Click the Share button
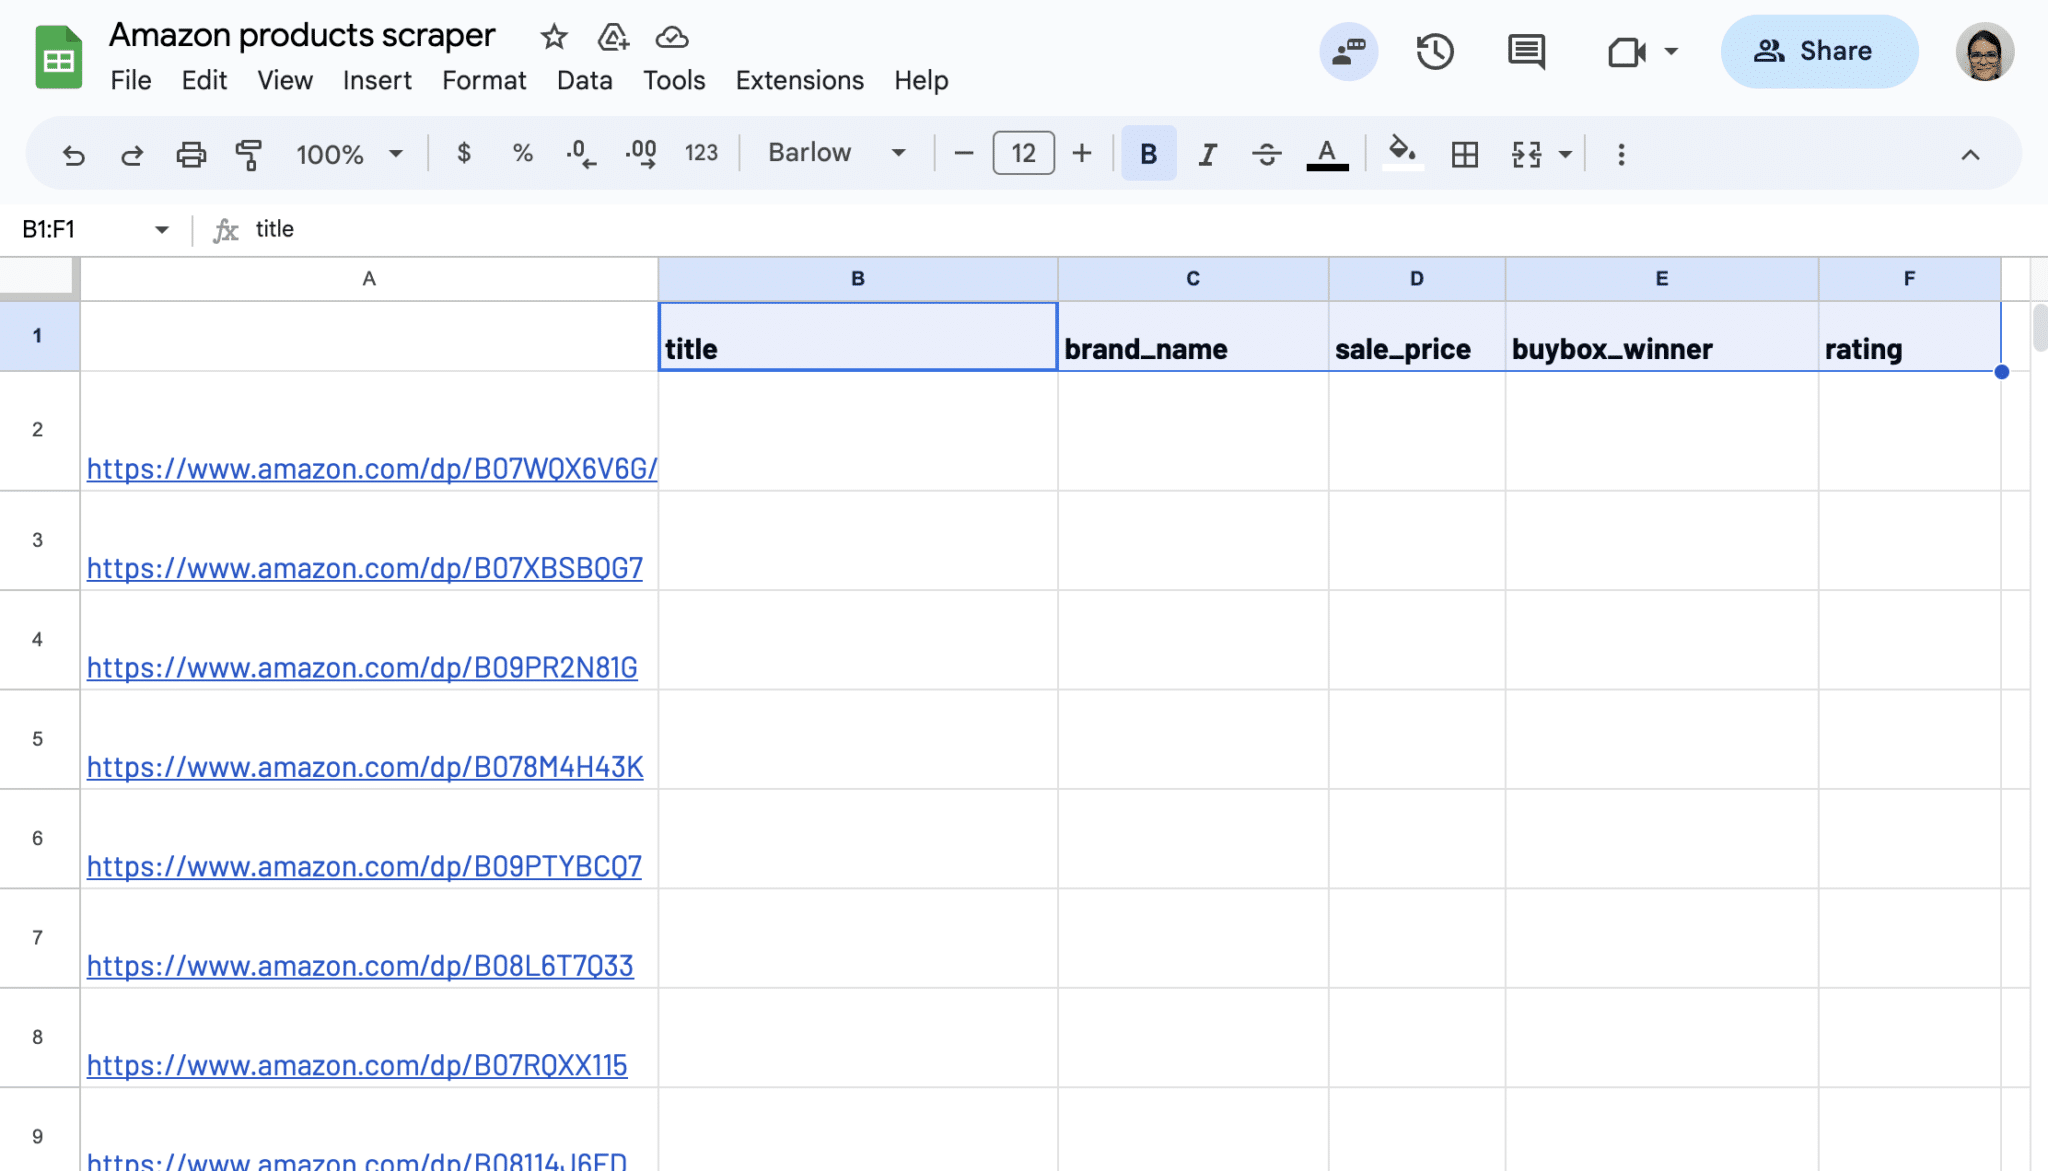Image resolution: width=2048 pixels, height=1171 pixels. point(1820,51)
